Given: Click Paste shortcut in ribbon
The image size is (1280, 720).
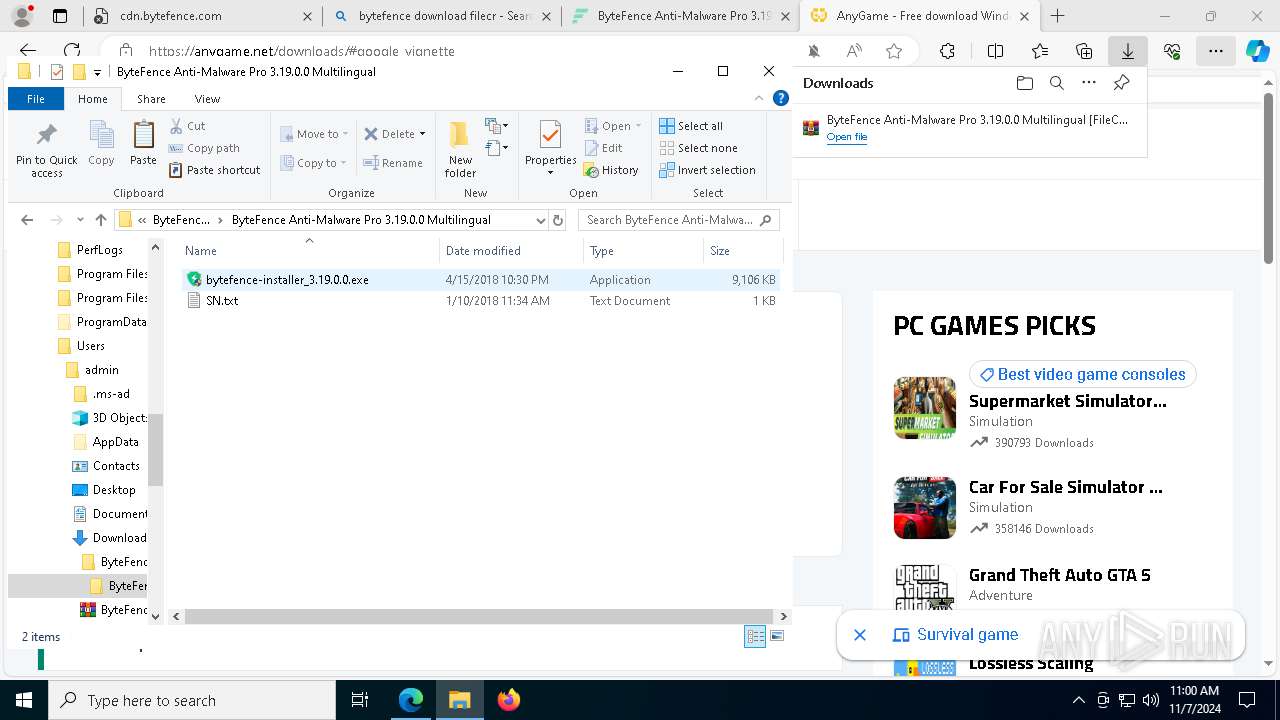Looking at the screenshot, I should (214, 170).
